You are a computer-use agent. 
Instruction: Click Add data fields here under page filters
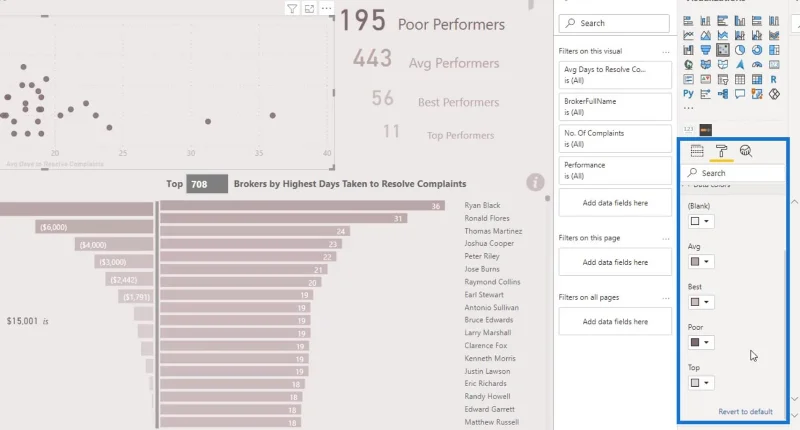[615, 262]
